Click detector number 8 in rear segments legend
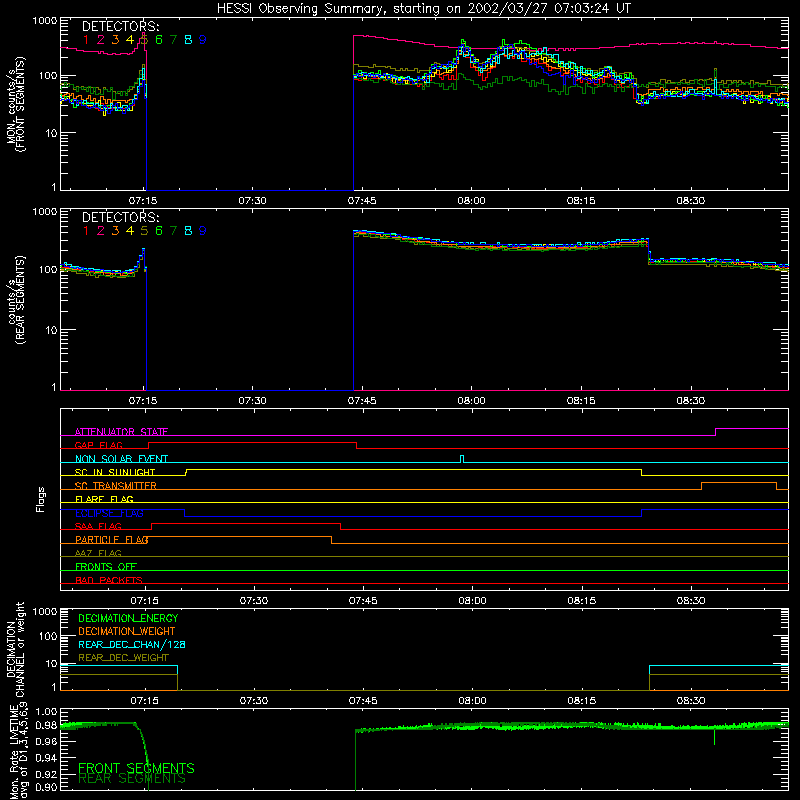This screenshot has height=800, width=800. click(x=188, y=231)
